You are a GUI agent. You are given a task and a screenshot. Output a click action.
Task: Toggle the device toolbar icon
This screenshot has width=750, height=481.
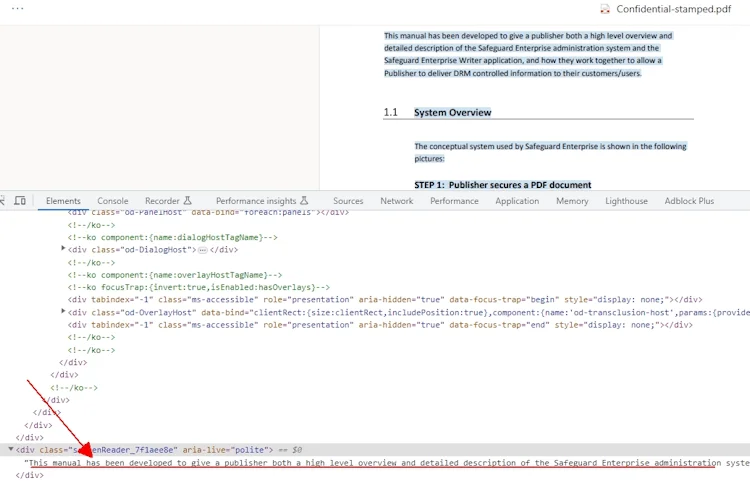coord(20,201)
